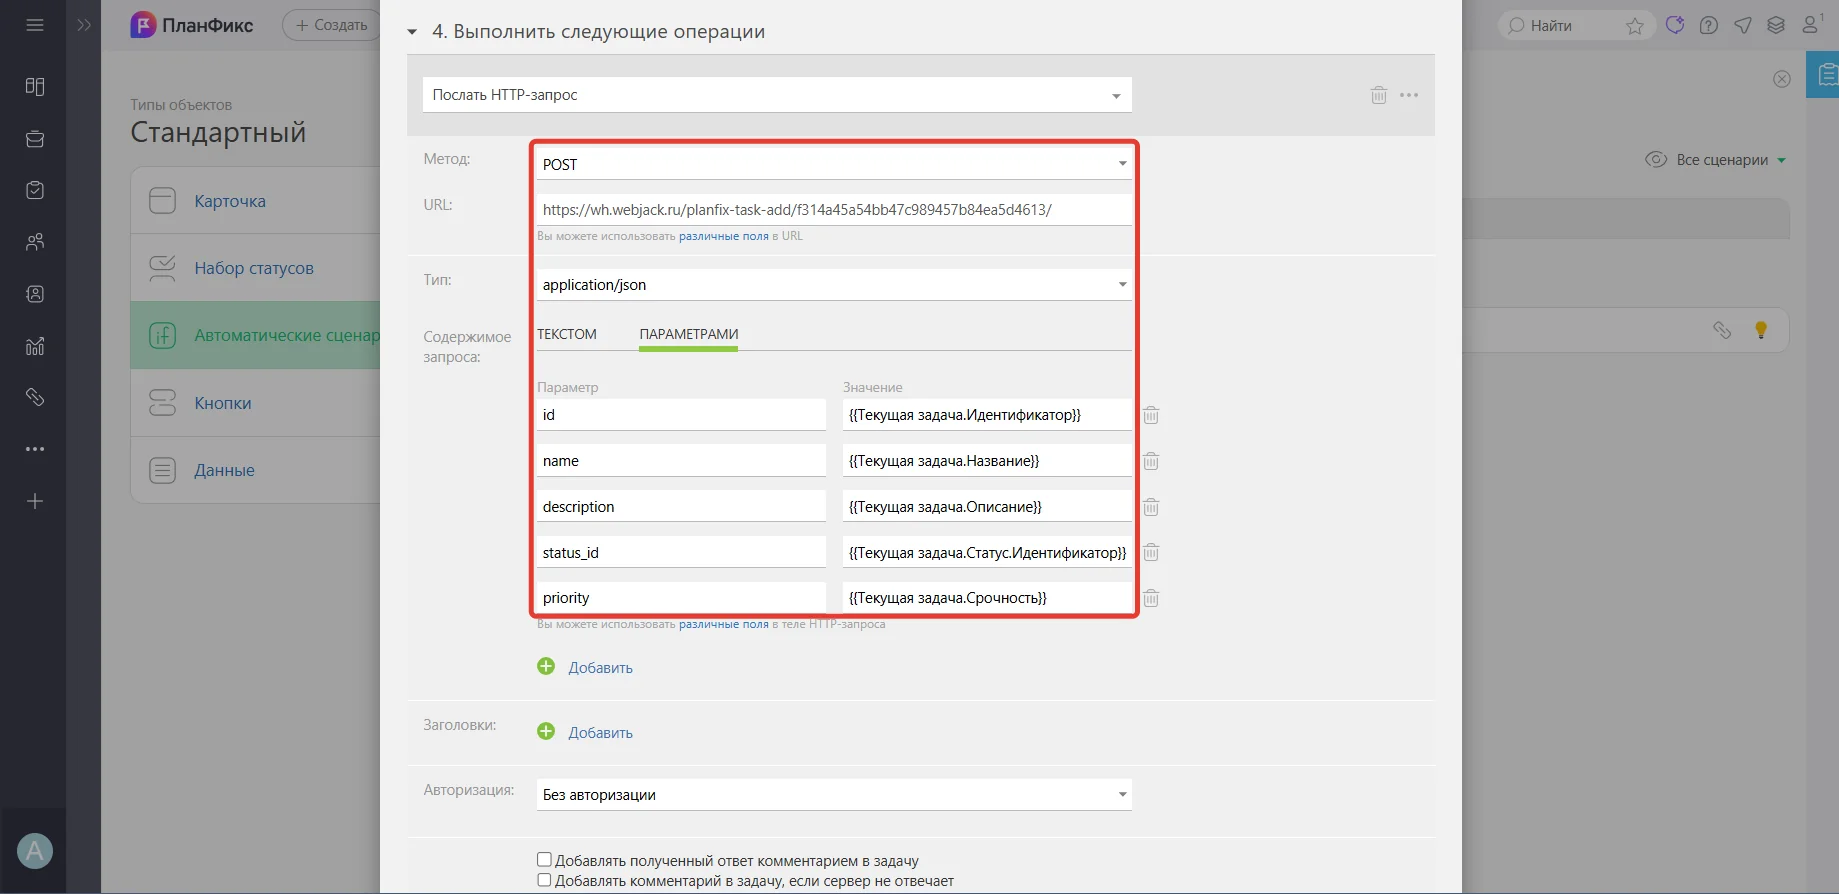Open the application/json type dropdown
This screenshot has width=1839, height=894.
pos(834,285)
